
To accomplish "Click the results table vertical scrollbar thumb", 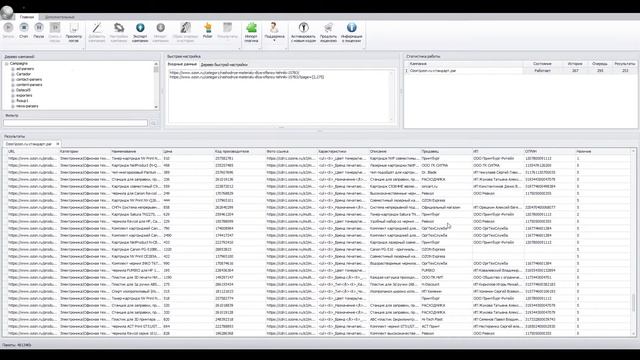I will tap(633, 302).
